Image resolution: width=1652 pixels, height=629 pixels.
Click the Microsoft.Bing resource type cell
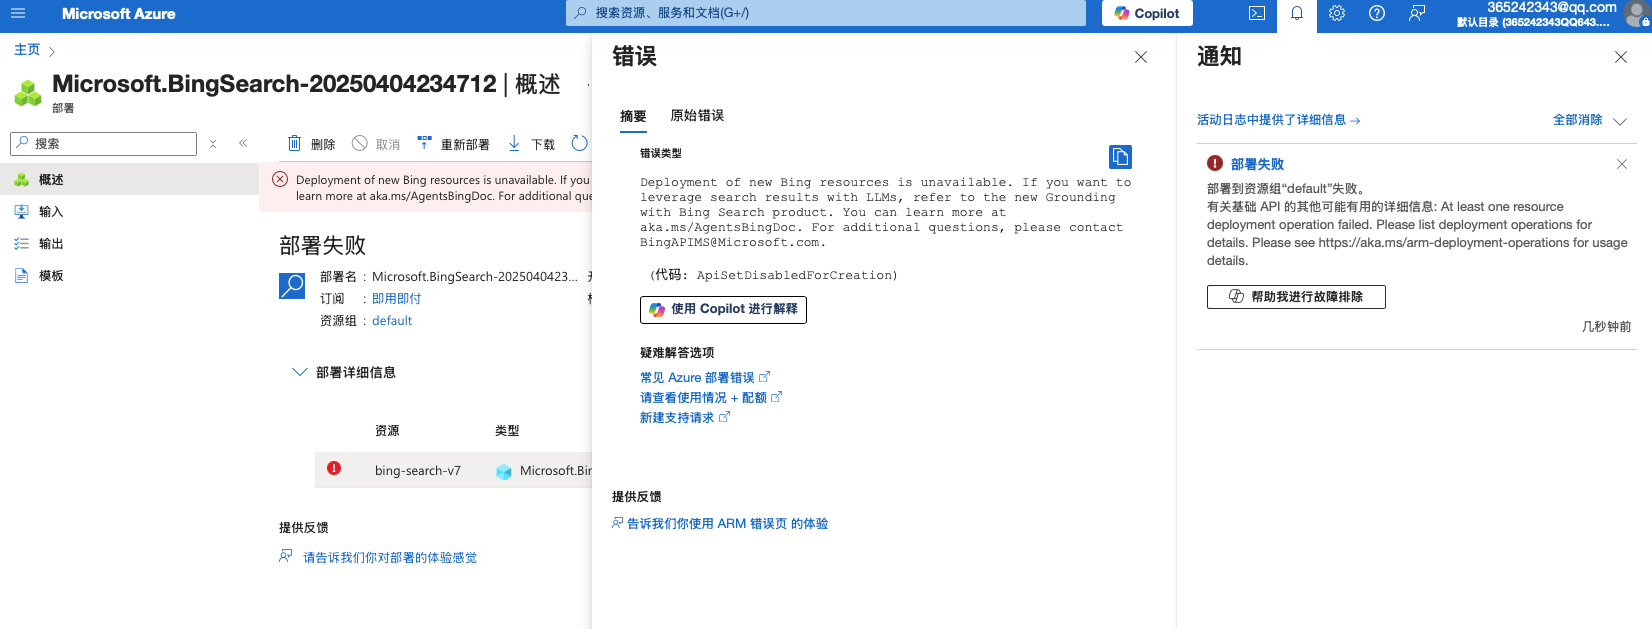[x=544, y=471]
